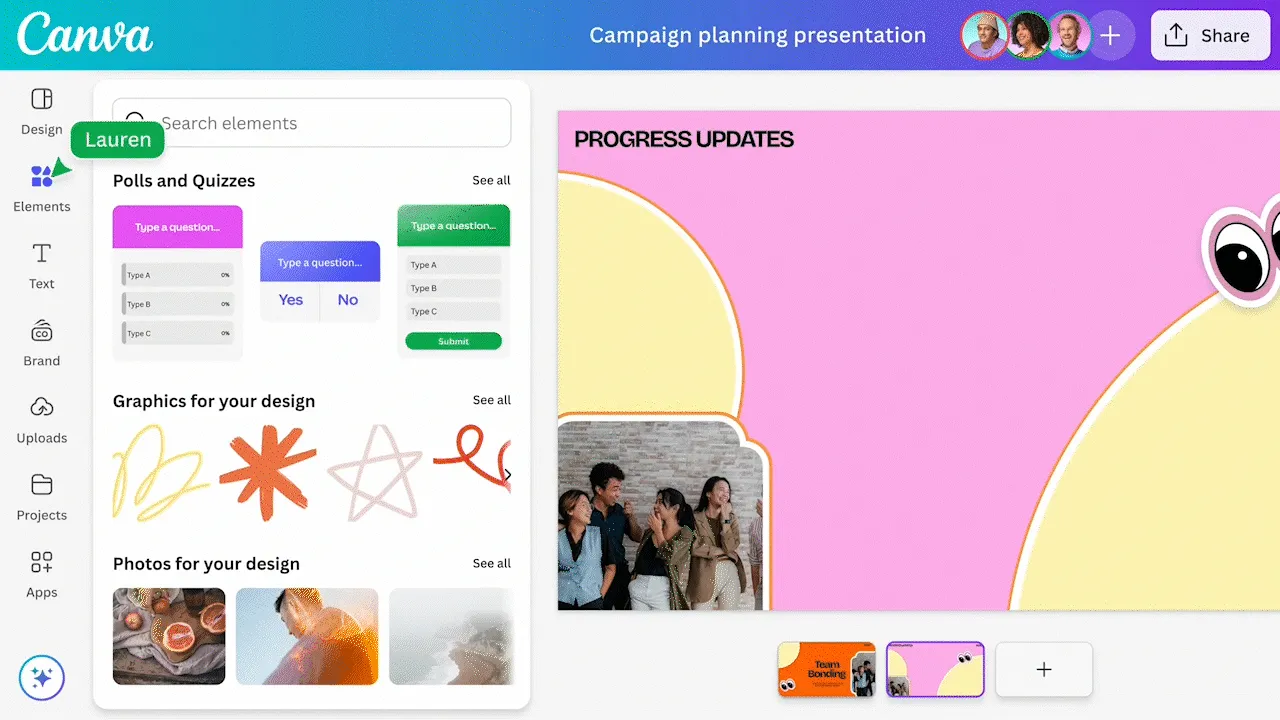Click the Magic Studio sparkle icon
The image size is (1280, 720).
(41, 678)
